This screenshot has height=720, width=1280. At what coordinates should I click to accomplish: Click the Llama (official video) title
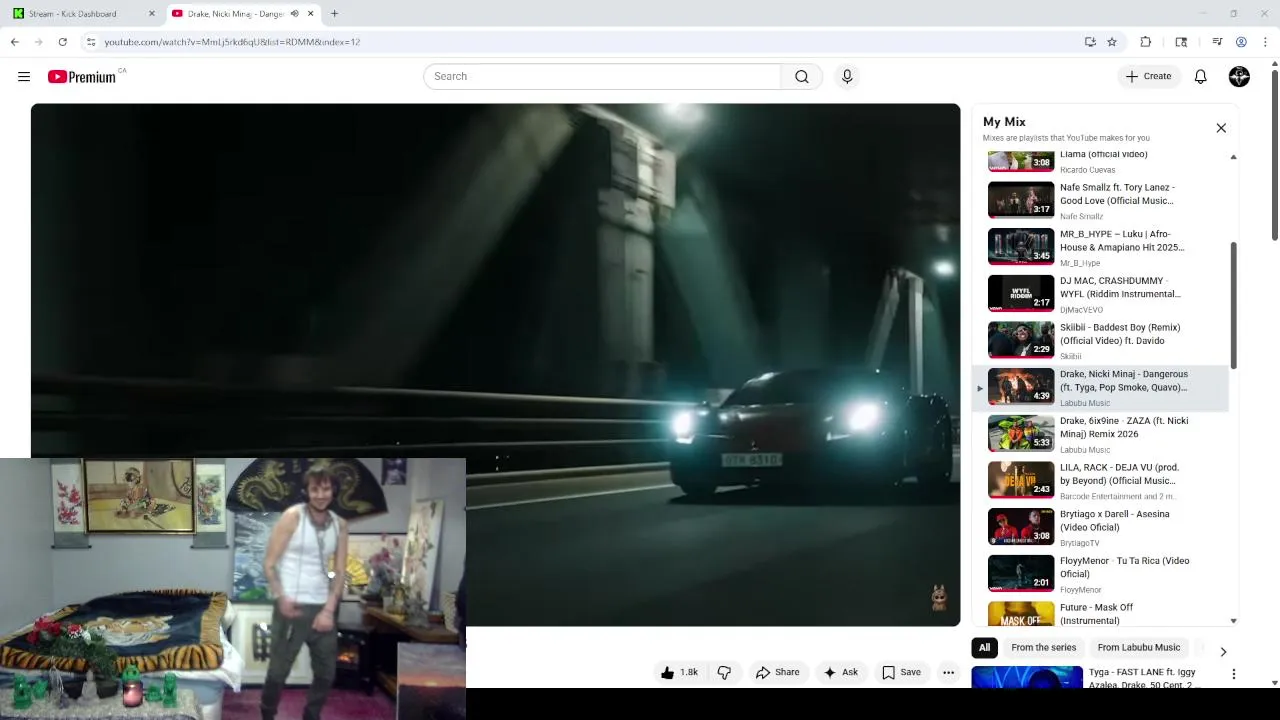(1103, 154)
